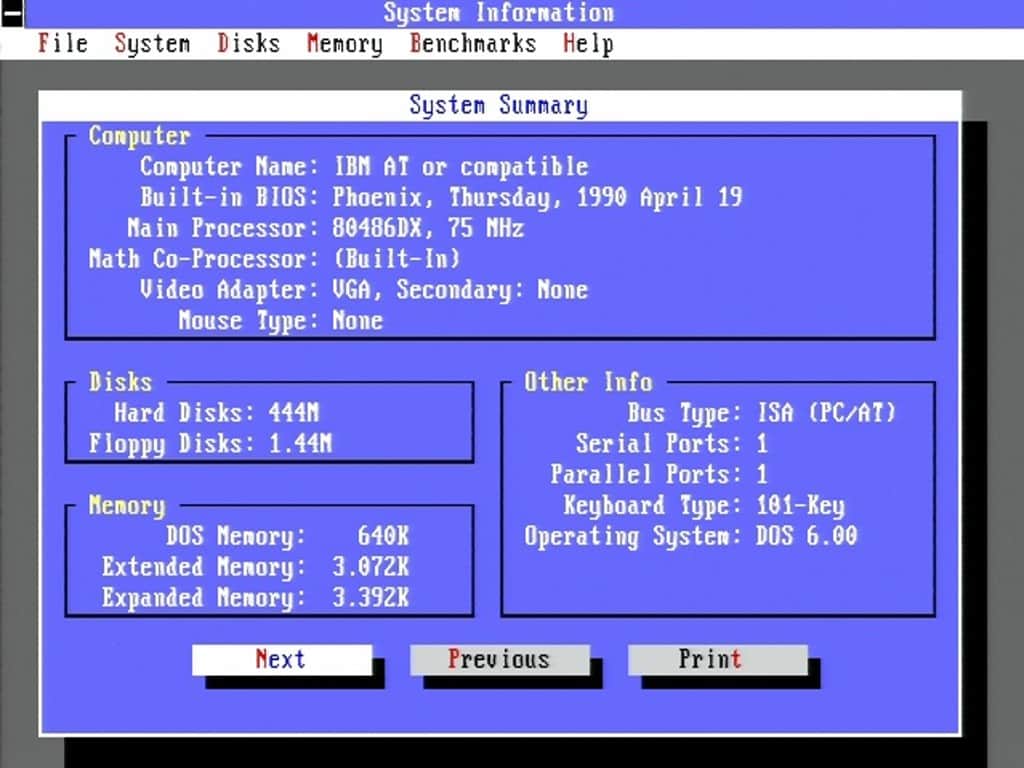
Task: Click the Floppy Disks '1.44M' value
Action: 300,443
